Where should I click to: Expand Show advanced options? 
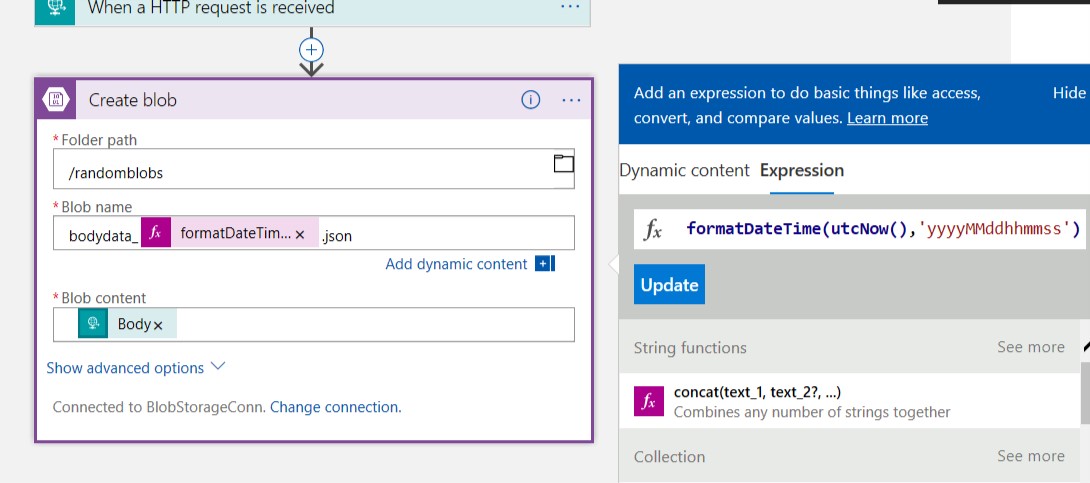coord(136,368)
